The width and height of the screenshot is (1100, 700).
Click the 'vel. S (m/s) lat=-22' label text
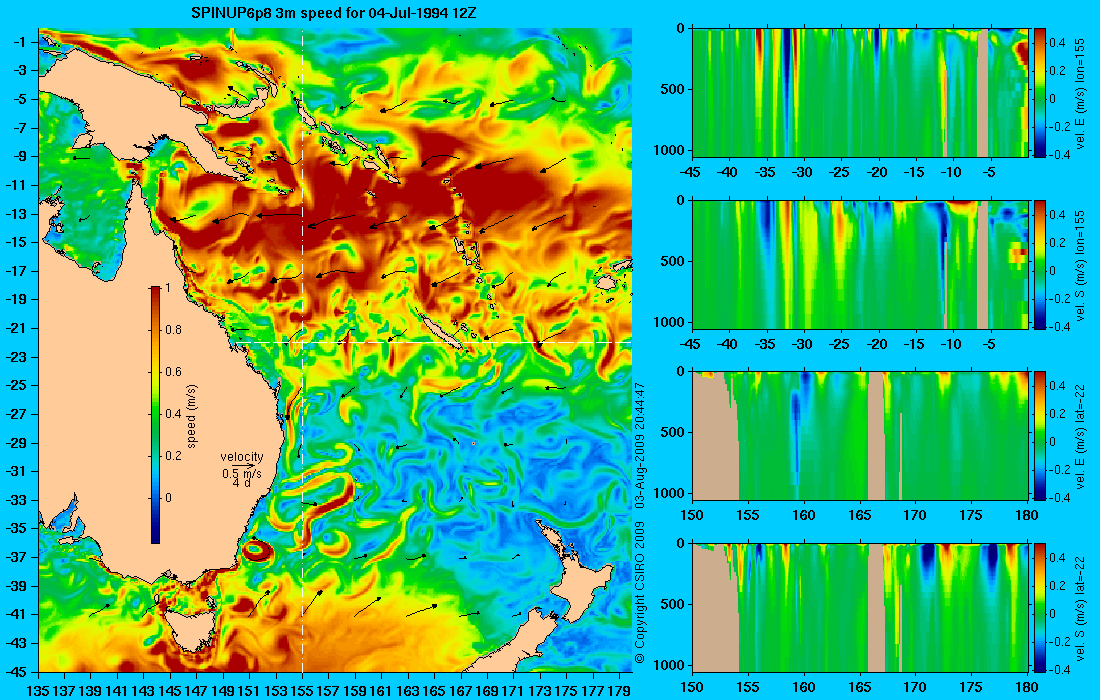1081,608
